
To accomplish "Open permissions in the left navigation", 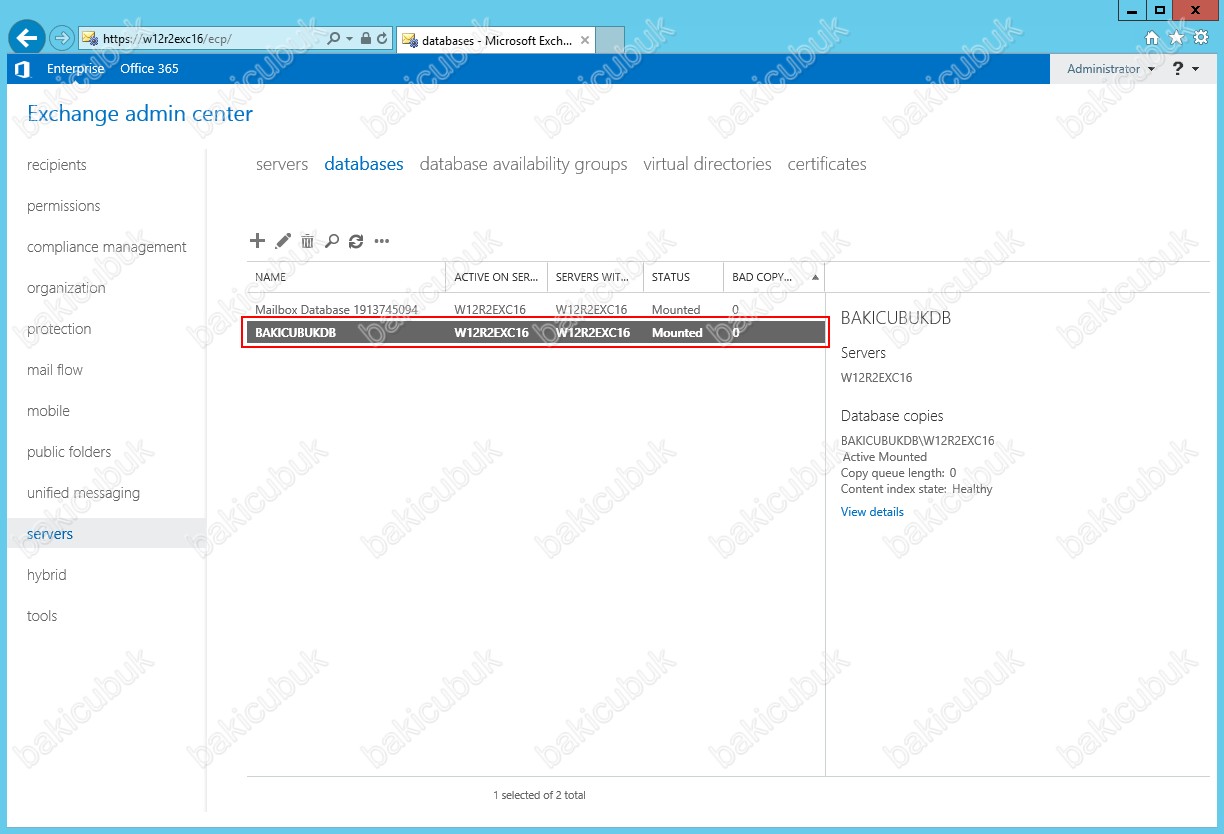I will 64,206.
